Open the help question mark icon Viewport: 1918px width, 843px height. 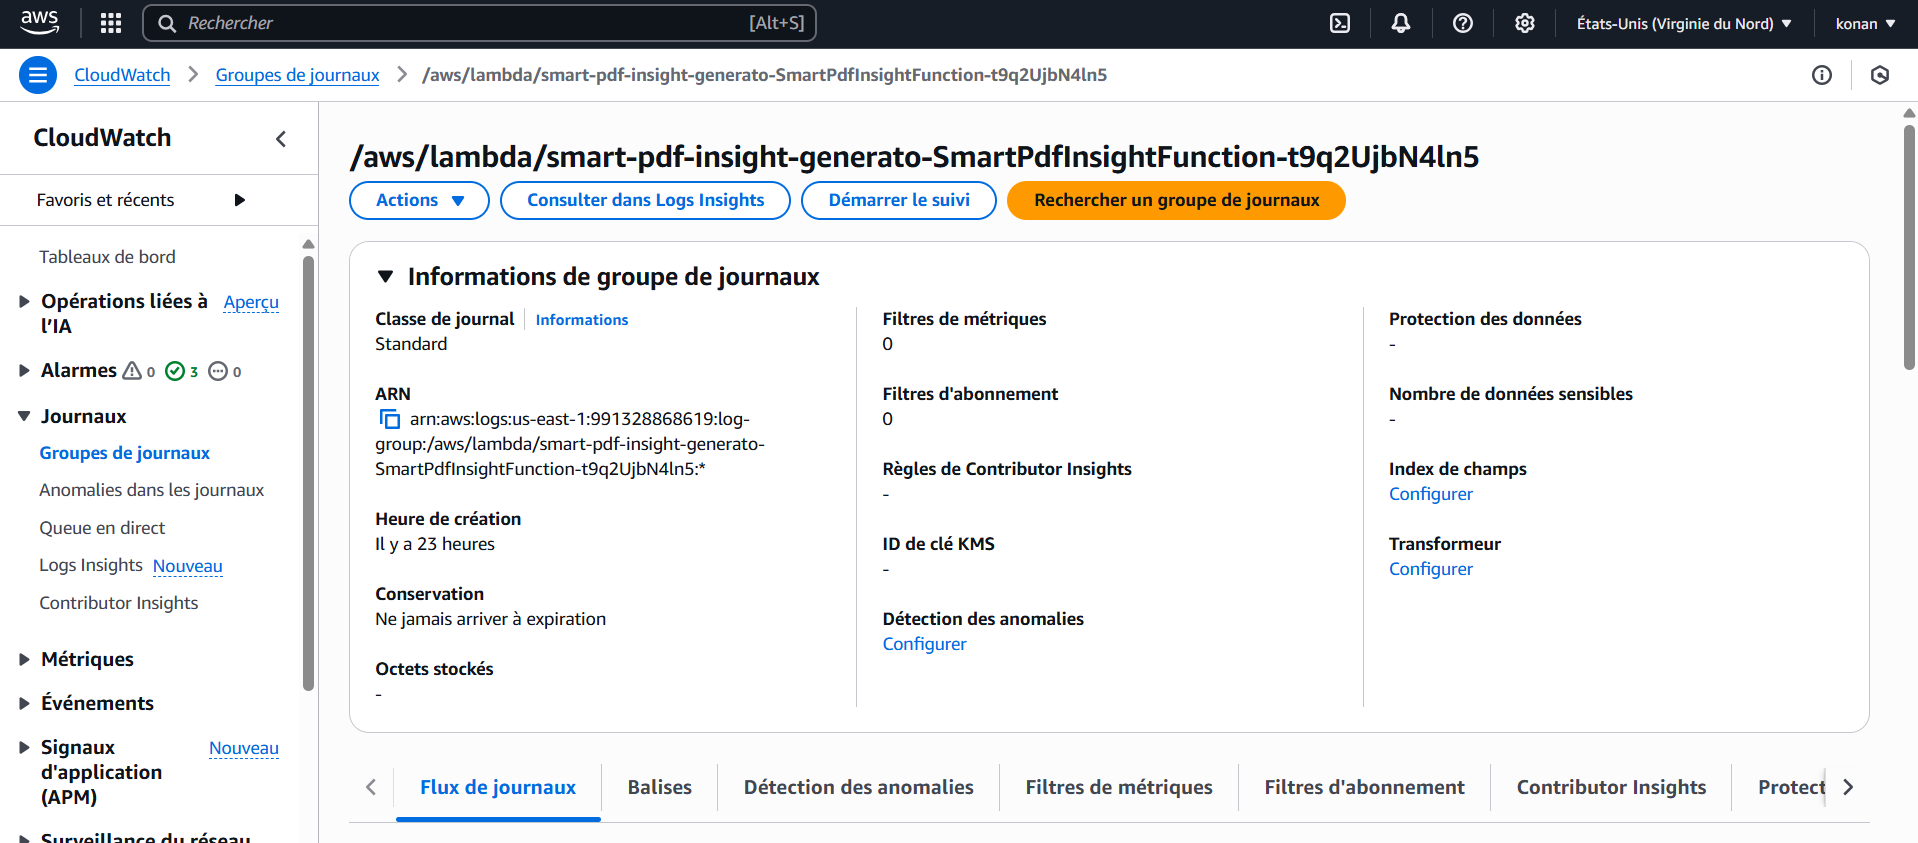click(x=1463, y=23)
